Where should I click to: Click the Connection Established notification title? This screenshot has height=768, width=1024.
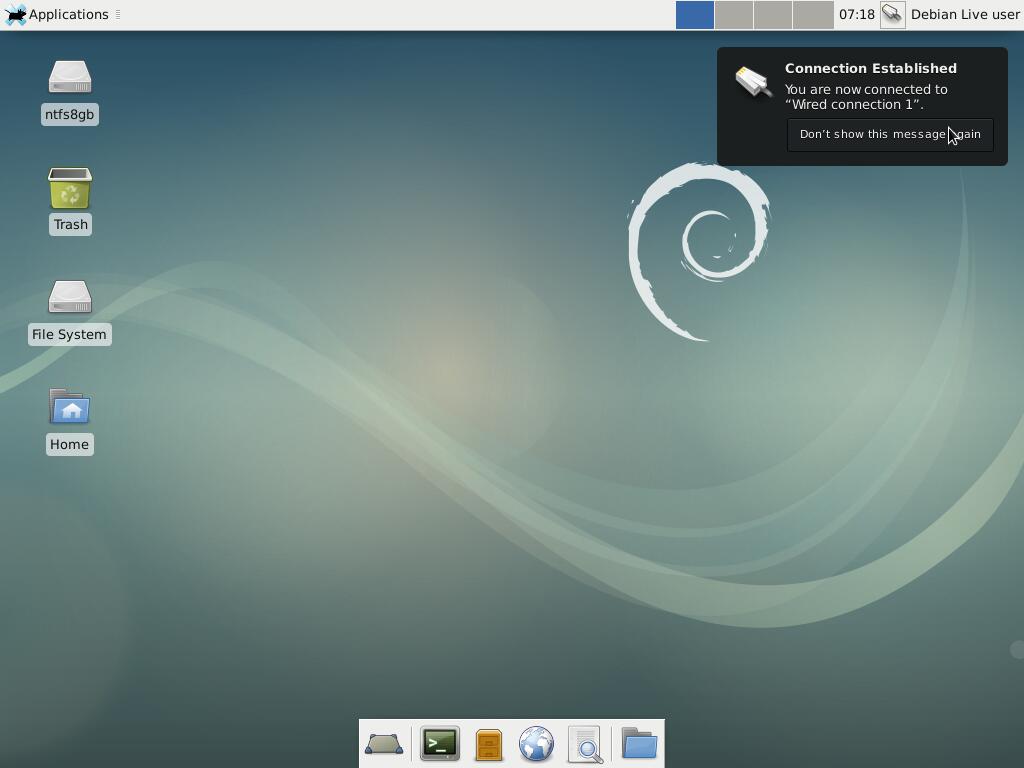[x=870, y=68]
